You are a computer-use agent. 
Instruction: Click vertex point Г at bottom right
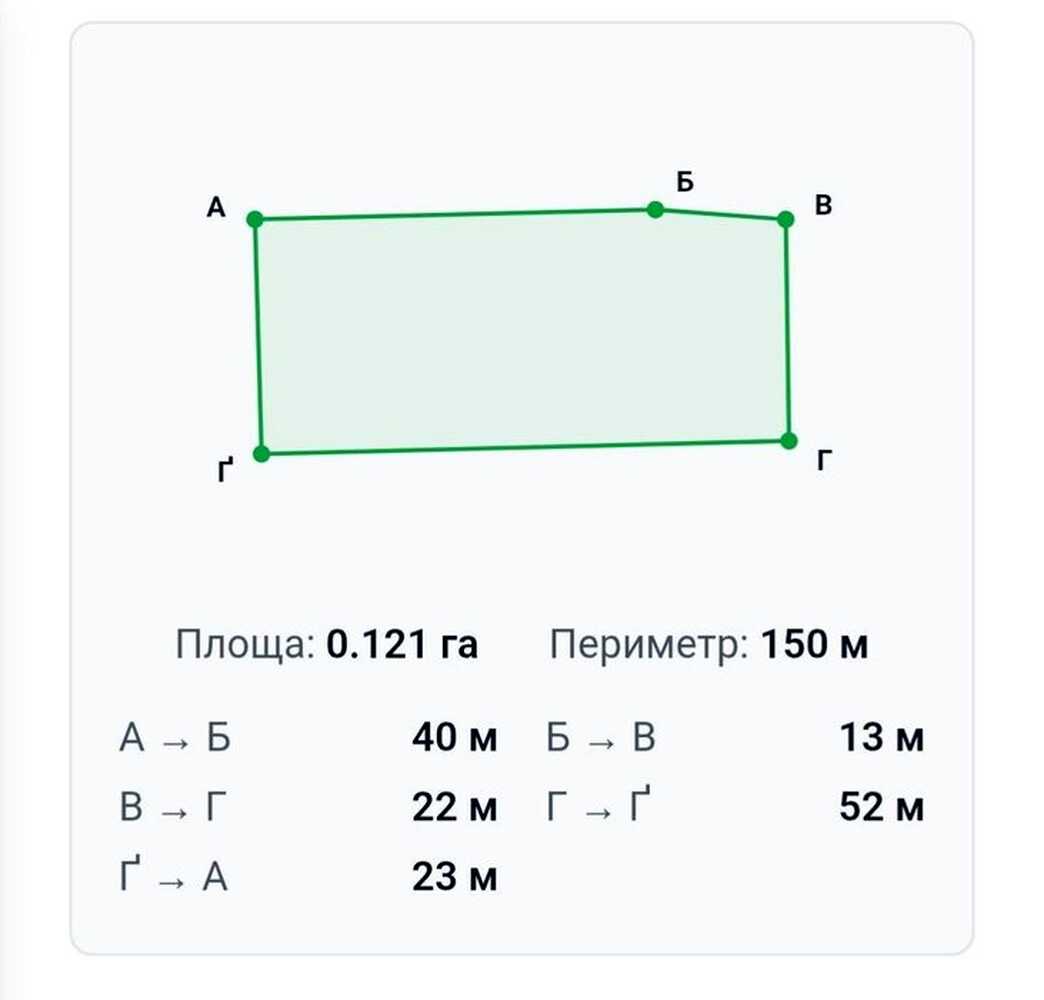point(788,441)
